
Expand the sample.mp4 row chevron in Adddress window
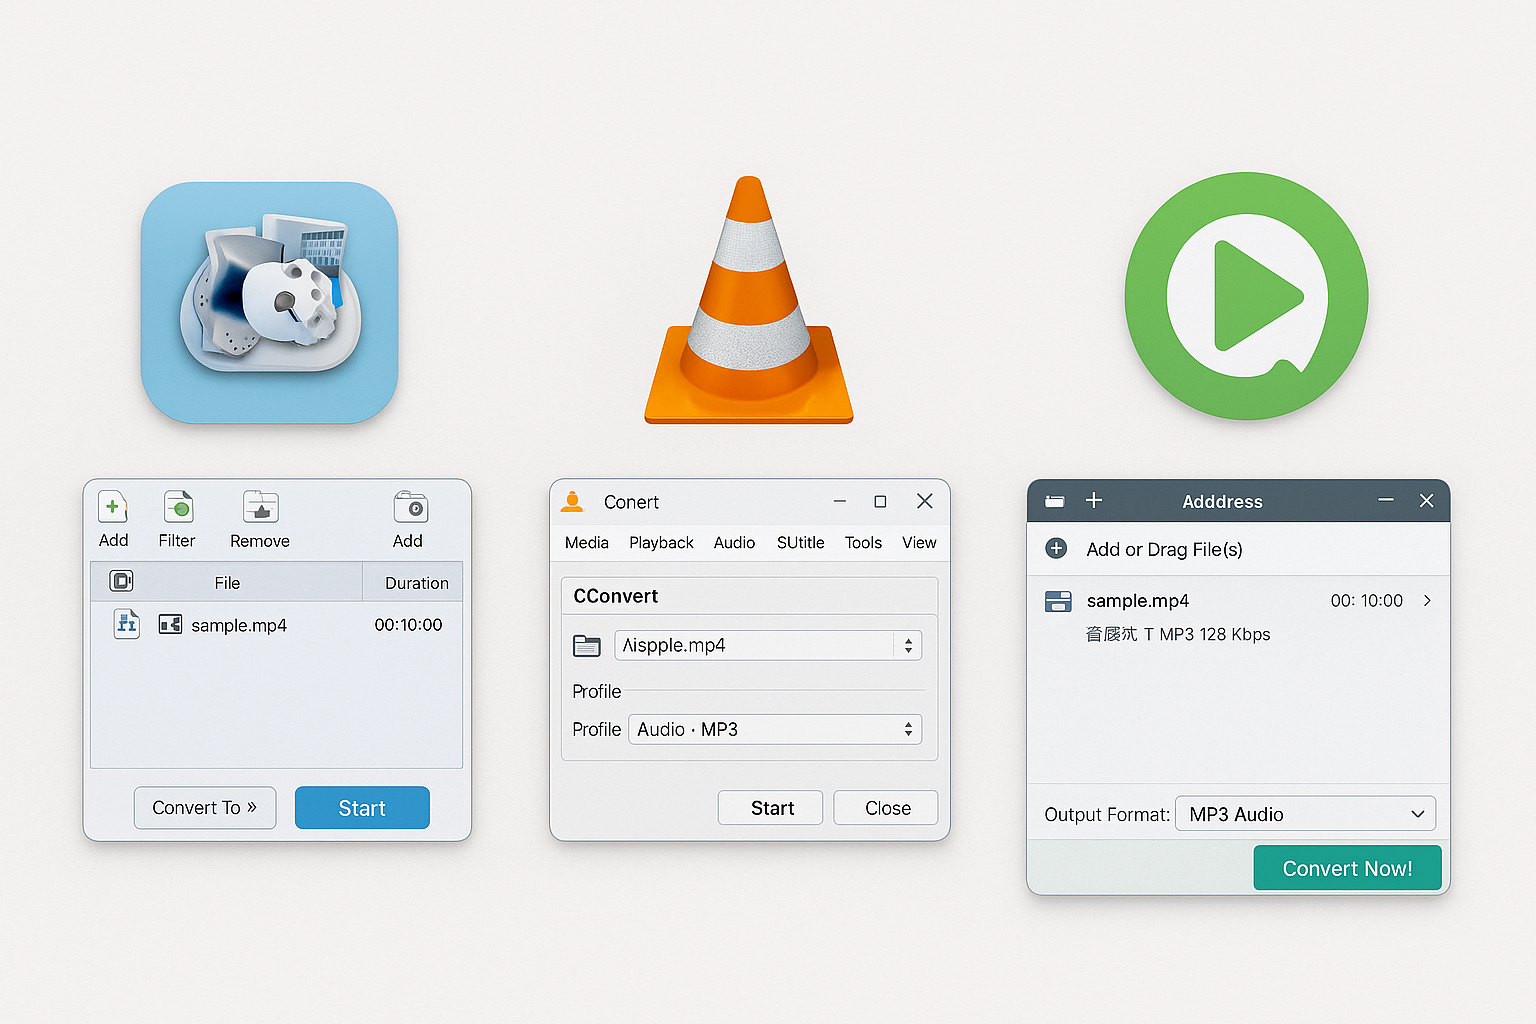tap(1427, 601)
